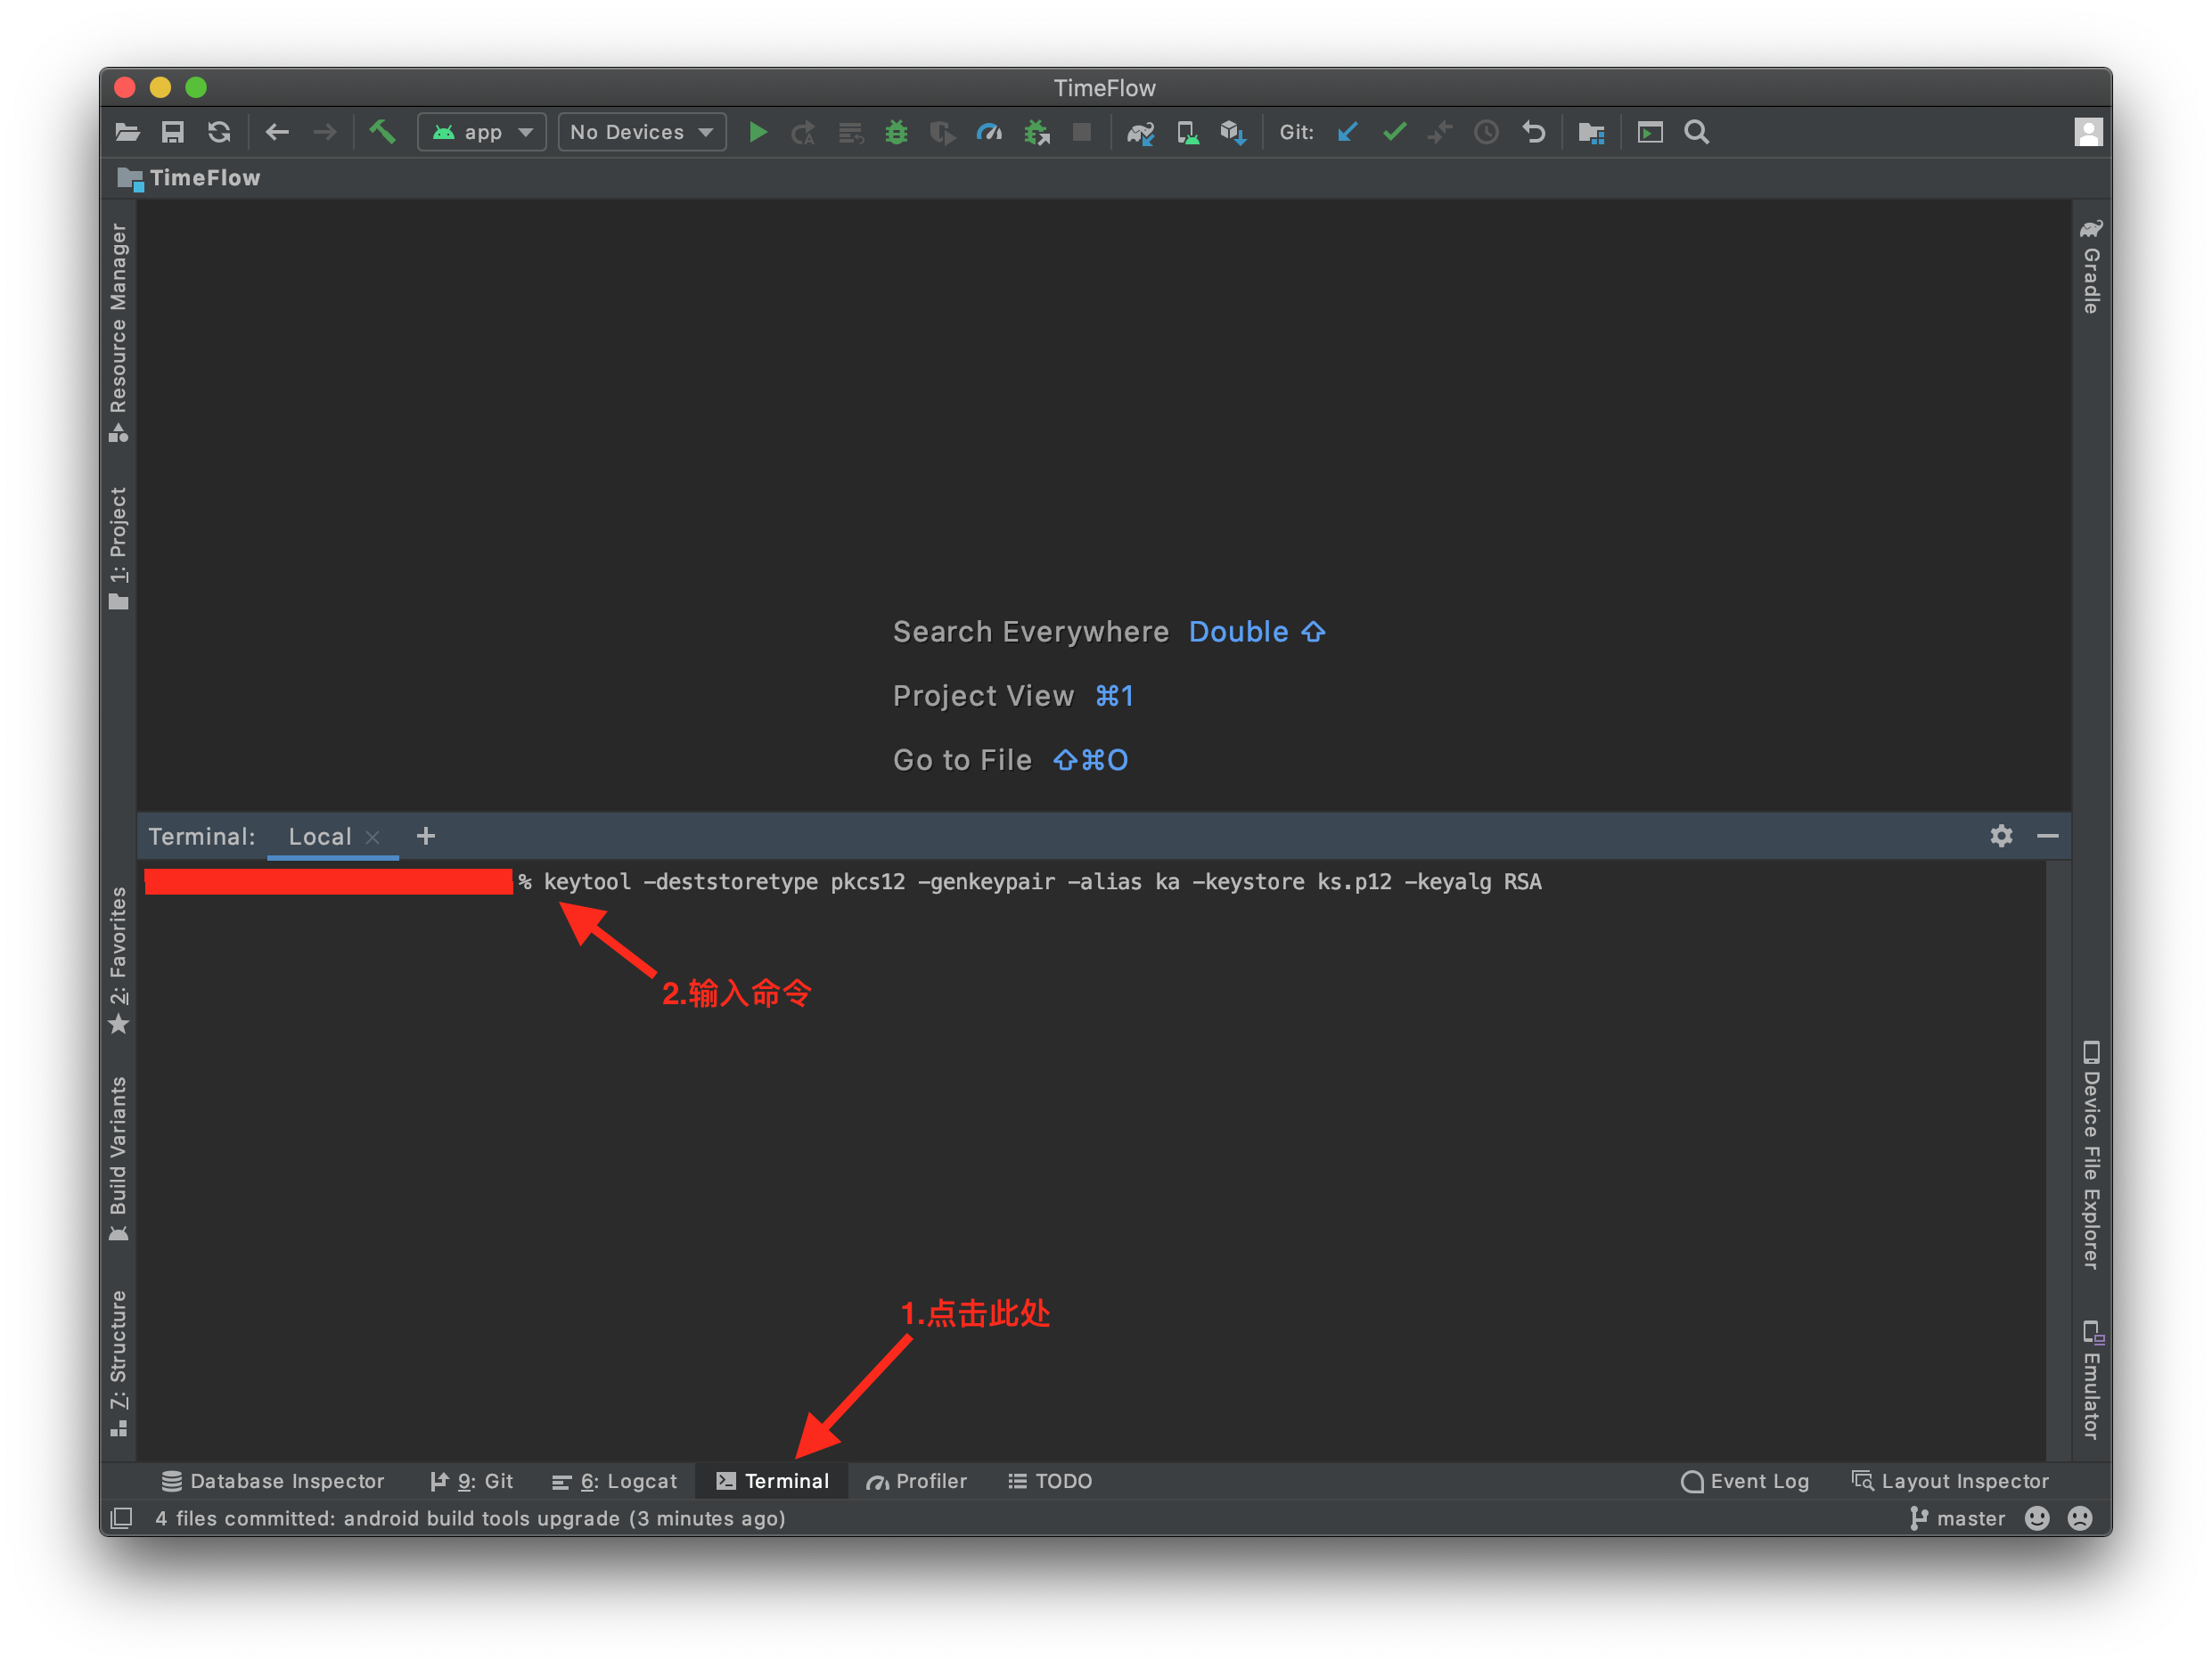Image resolution: width=2212 pixels, height=1668 pixels.
Task: Toggle tool window bars bottom-left icon
Action: 121,1518
